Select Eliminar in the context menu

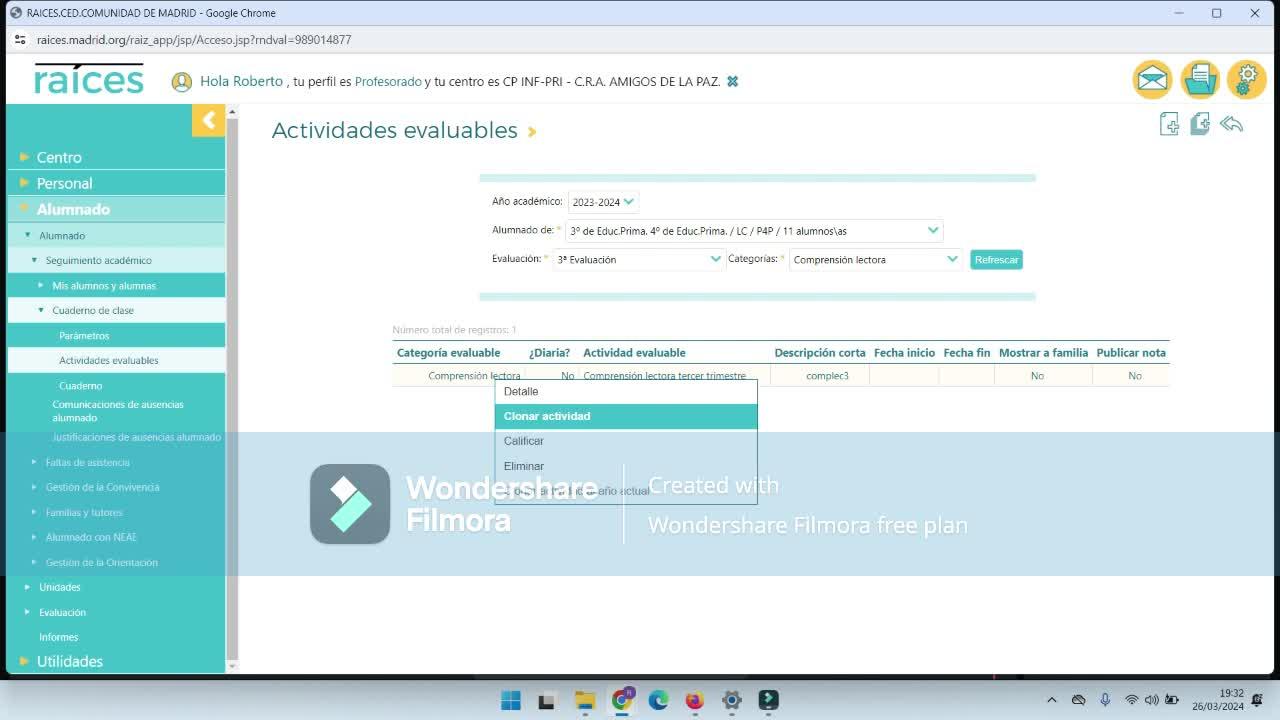tap(626, 466)
